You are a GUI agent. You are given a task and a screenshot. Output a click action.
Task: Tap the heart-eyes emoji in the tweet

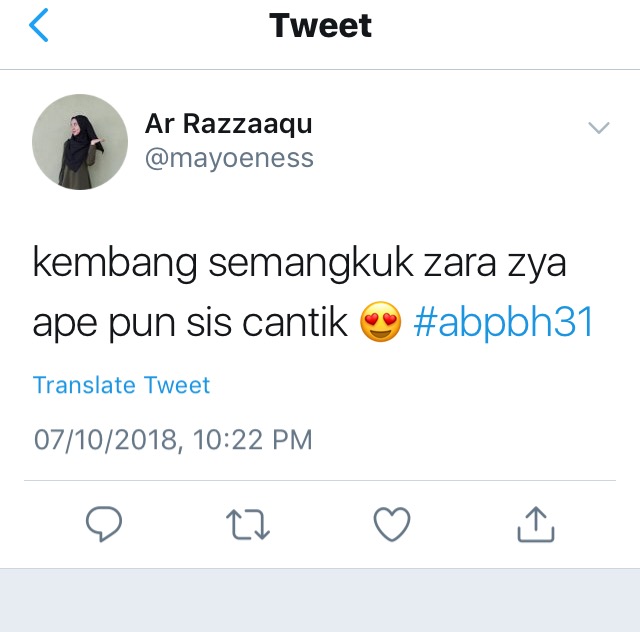pos(380,322)
